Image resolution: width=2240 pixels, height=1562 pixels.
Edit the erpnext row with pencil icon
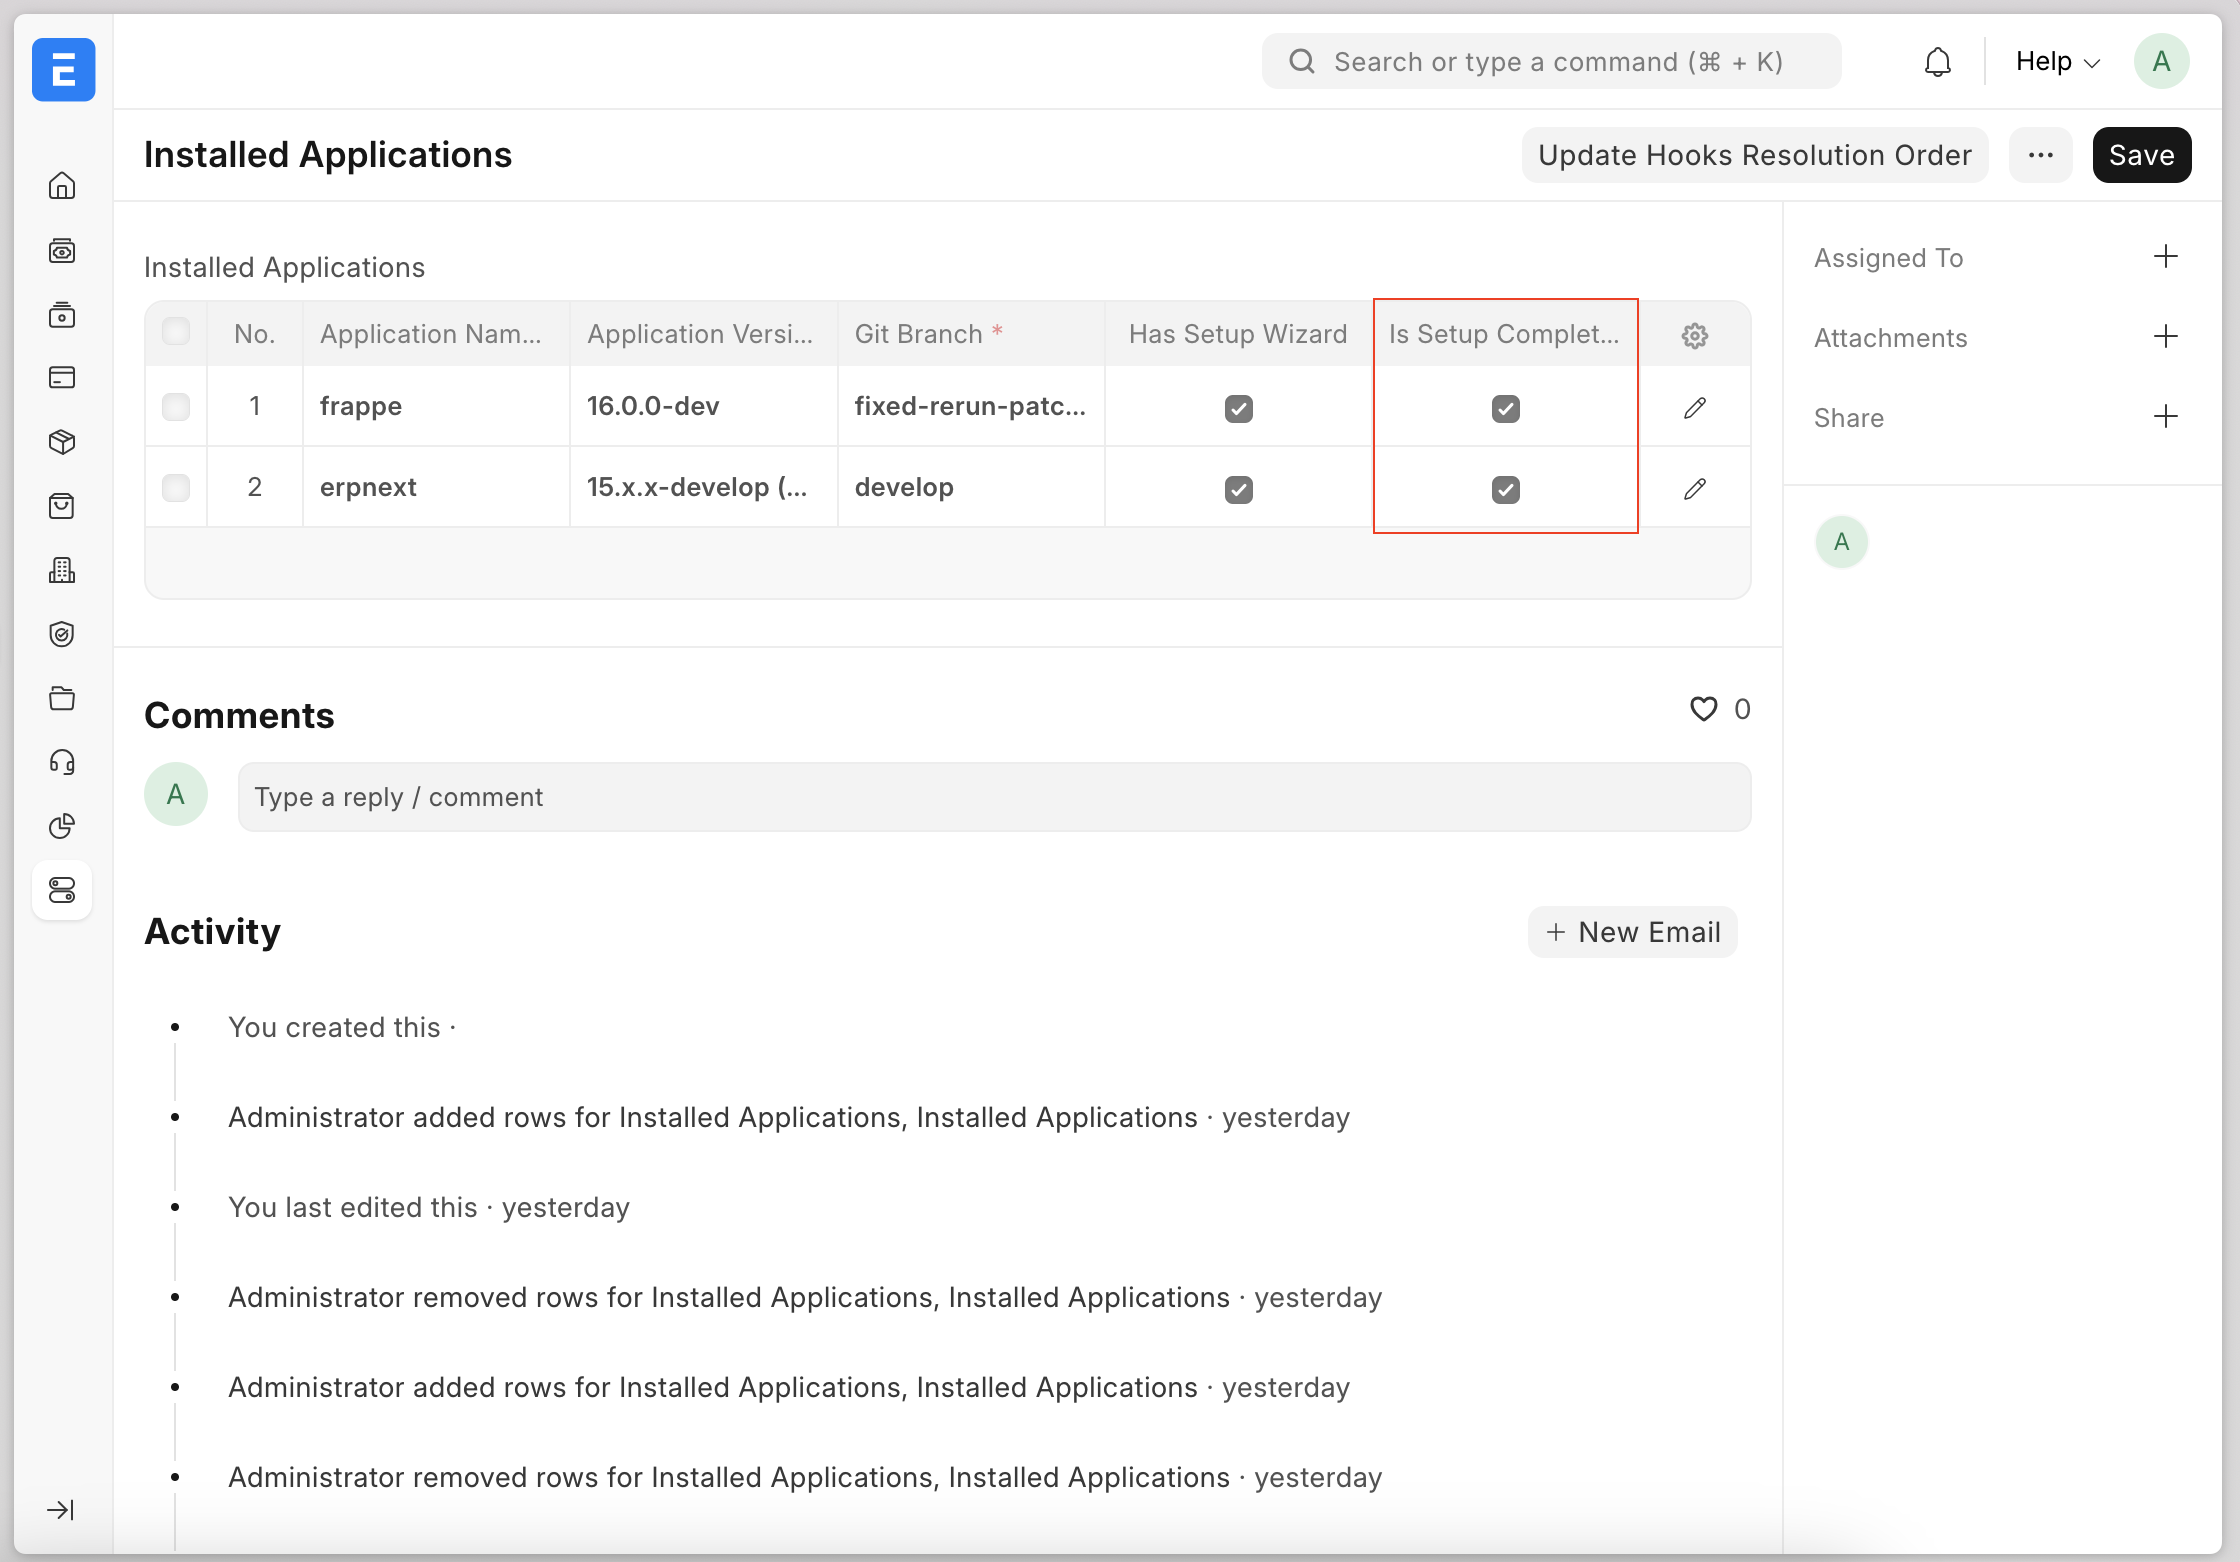[1694, 488]
